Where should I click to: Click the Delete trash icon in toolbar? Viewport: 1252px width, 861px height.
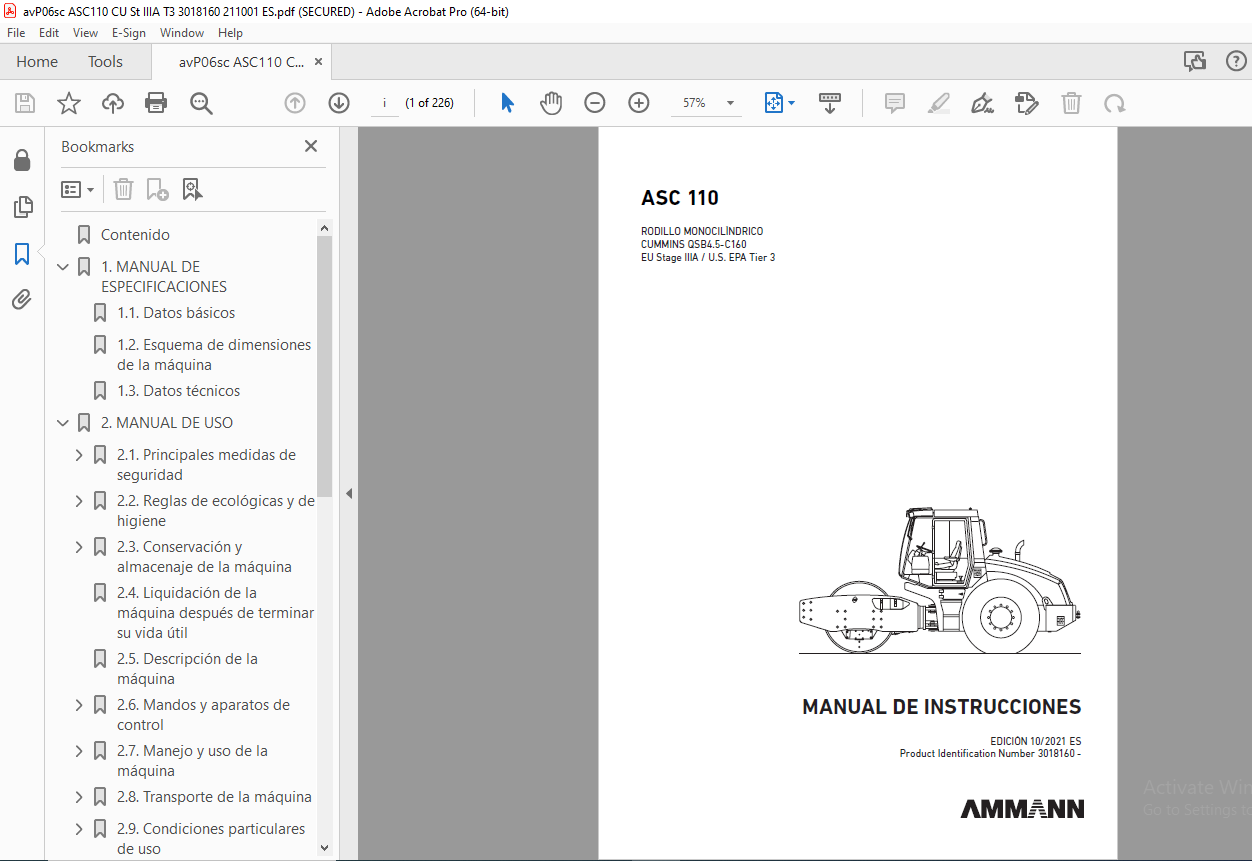click(x=1071, y=103)
